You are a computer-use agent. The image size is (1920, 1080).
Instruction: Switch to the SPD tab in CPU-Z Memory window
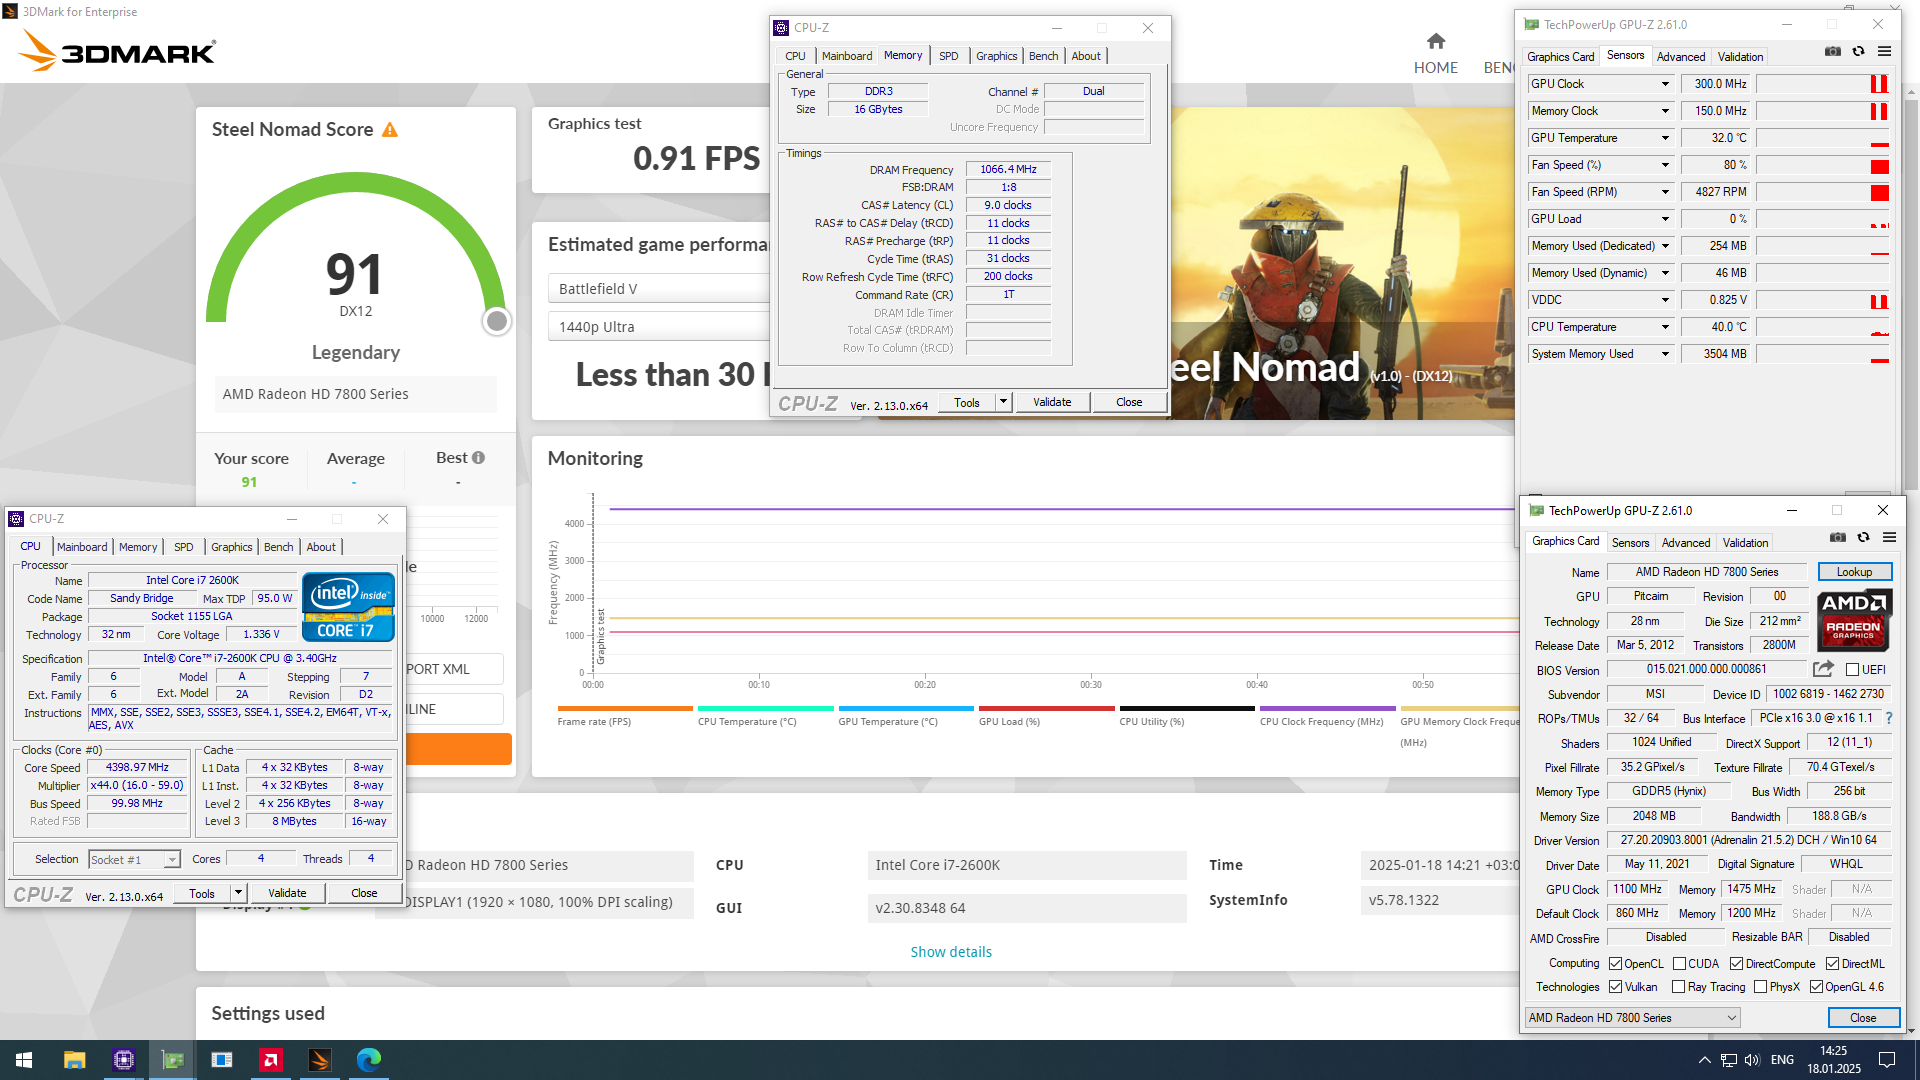(x=948, y=56)
